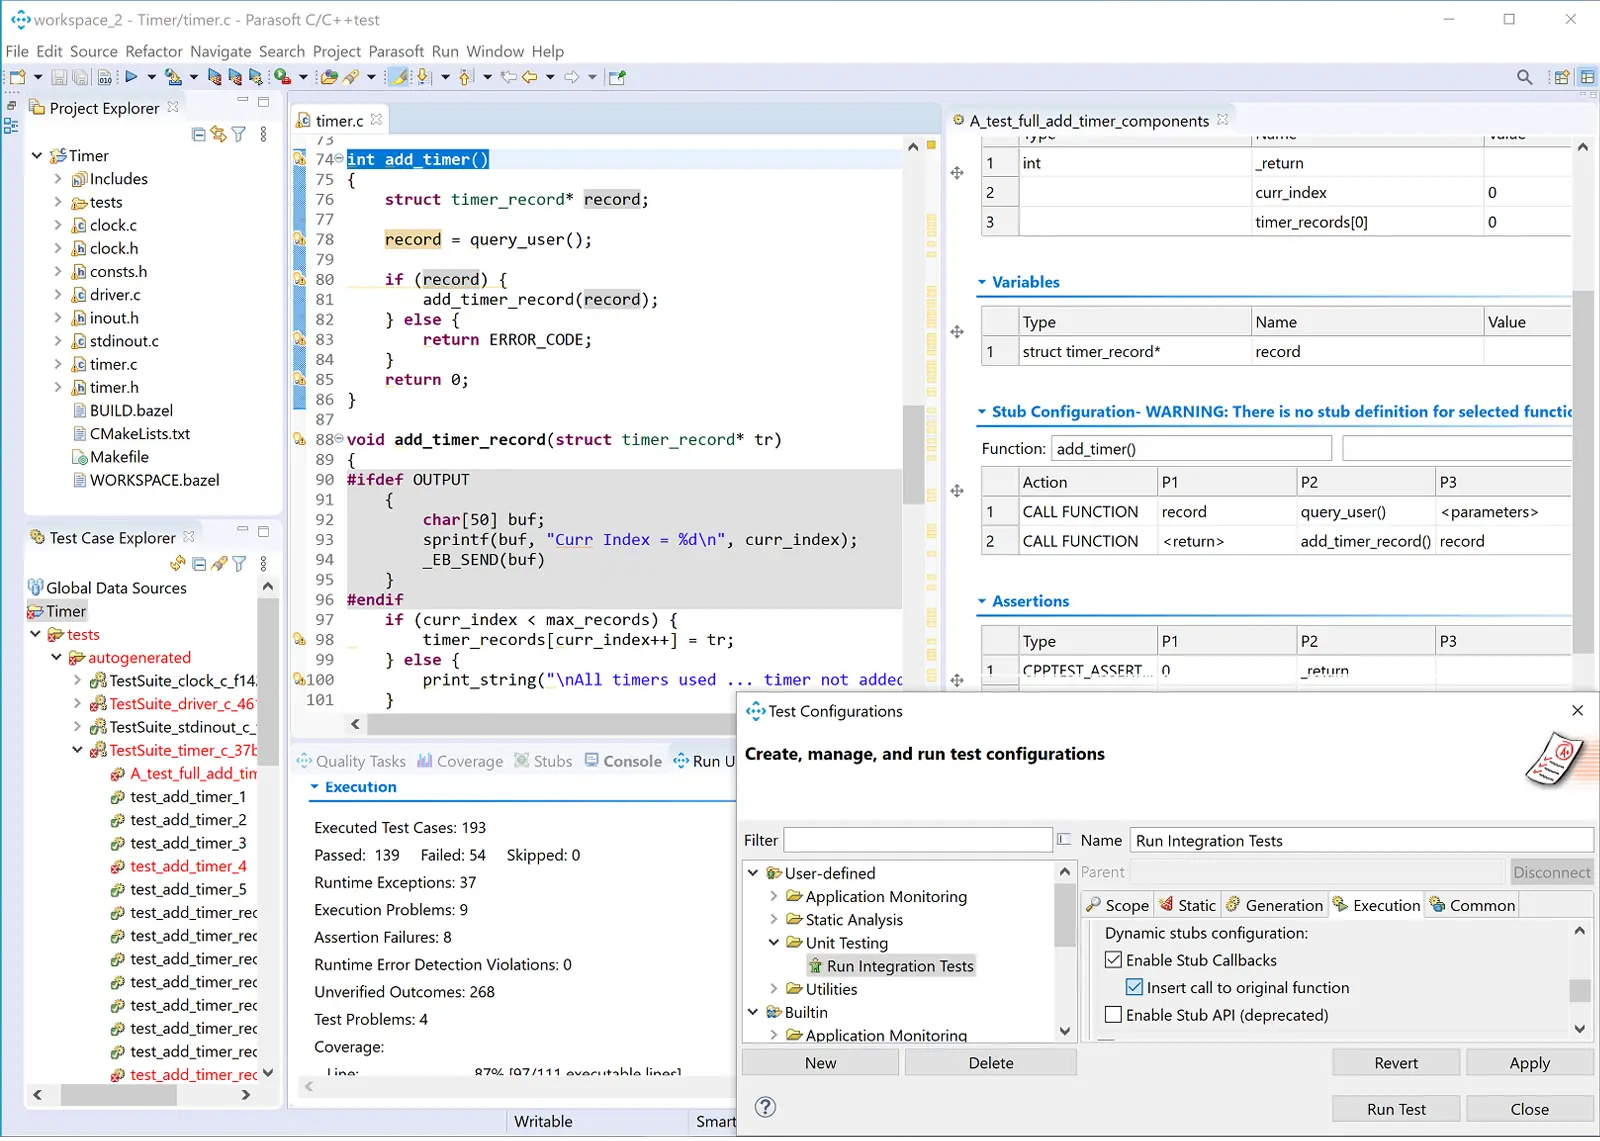Collapse All in Project Explorer
The image size is (1600, 1141).
pyautogui.click(x=198, y=134)
